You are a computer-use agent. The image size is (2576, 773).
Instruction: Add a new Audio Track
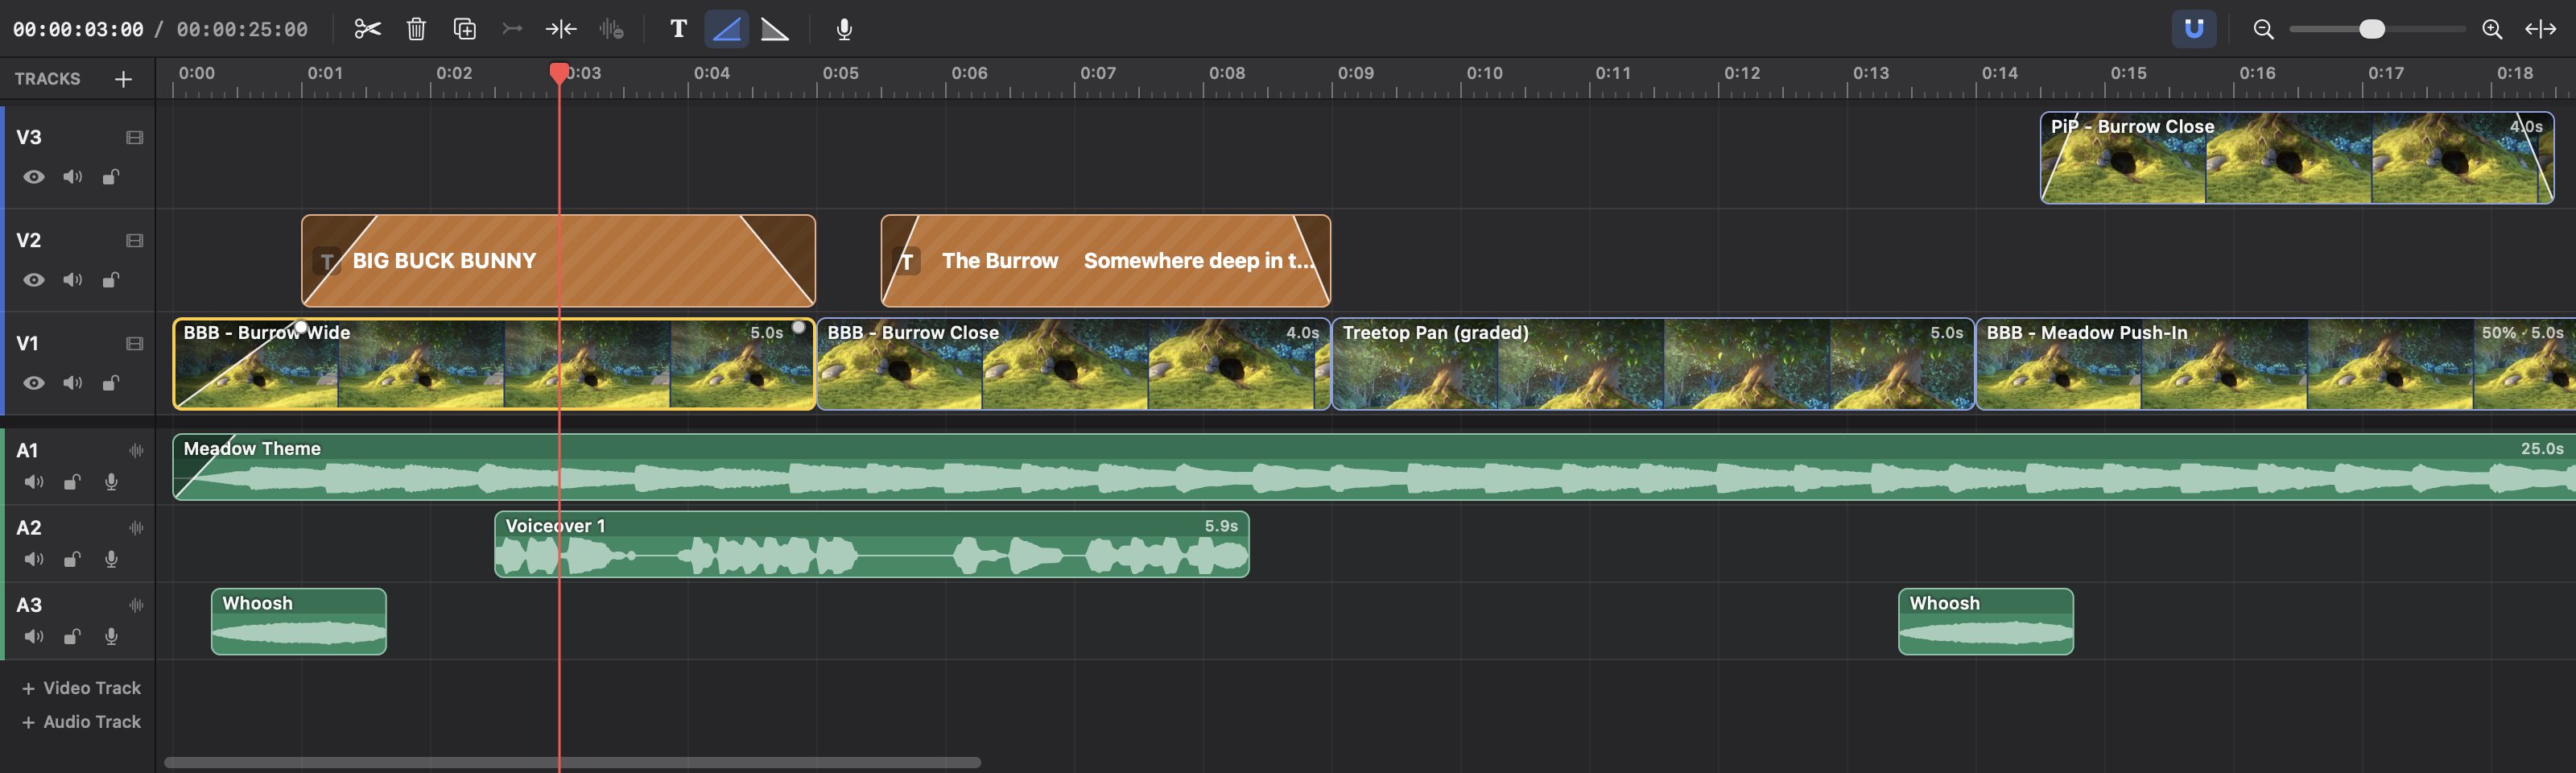coord(81,722)
